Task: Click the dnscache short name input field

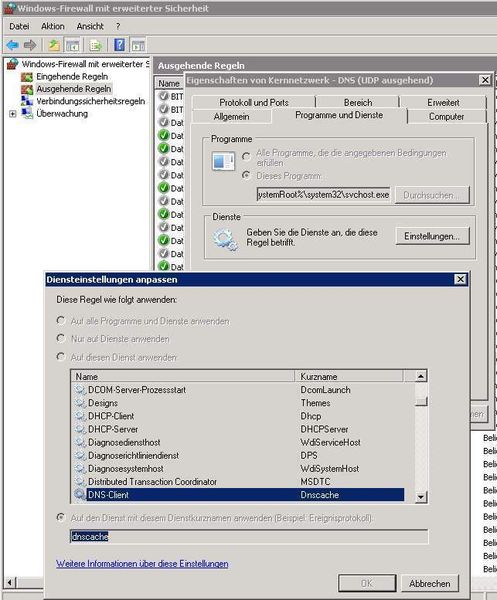Action: click(x=249, y=536)
